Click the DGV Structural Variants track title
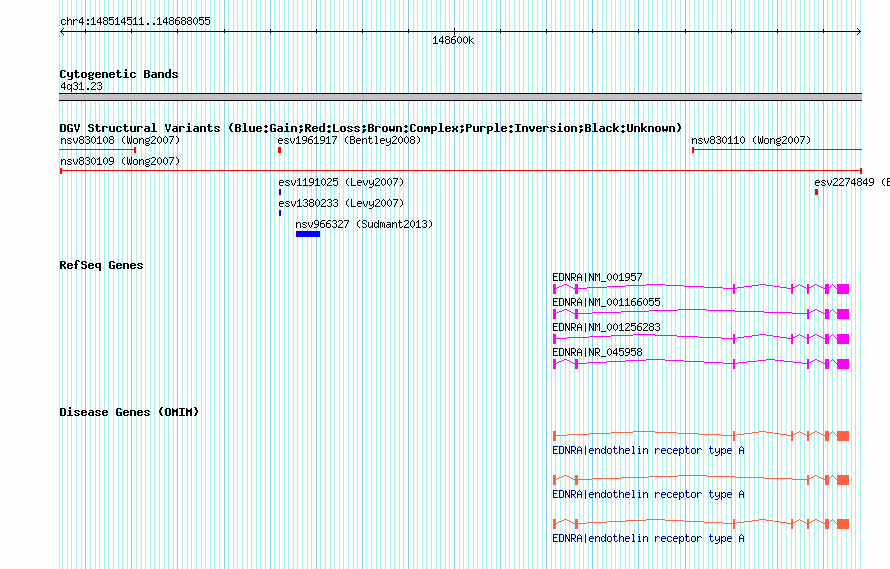The height and width of the screenshot is (569, 890). [x=371, y=128]
